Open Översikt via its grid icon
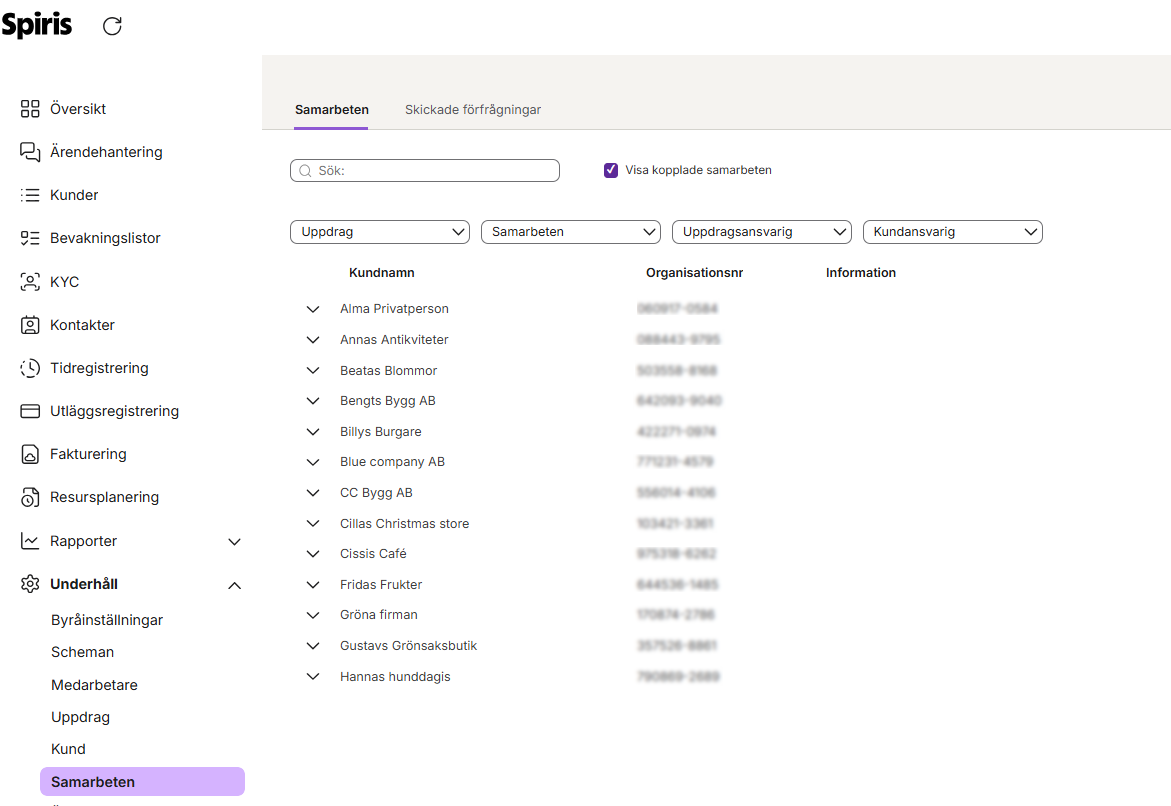 click(x=30, y=109)
